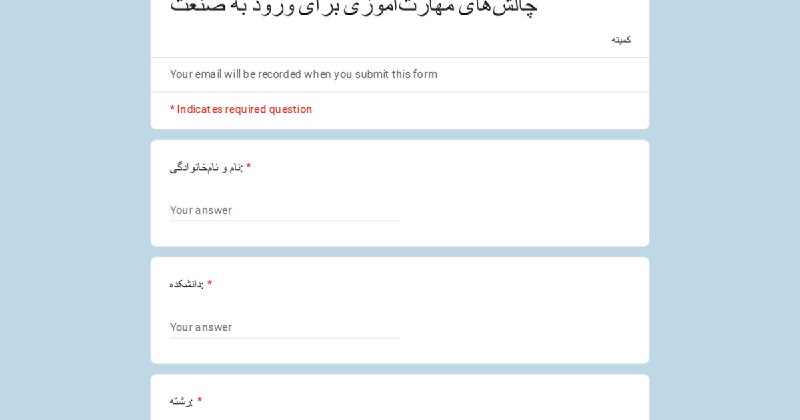Click the form title heading at top
The image size is (800, 420).
pos(353,7)
